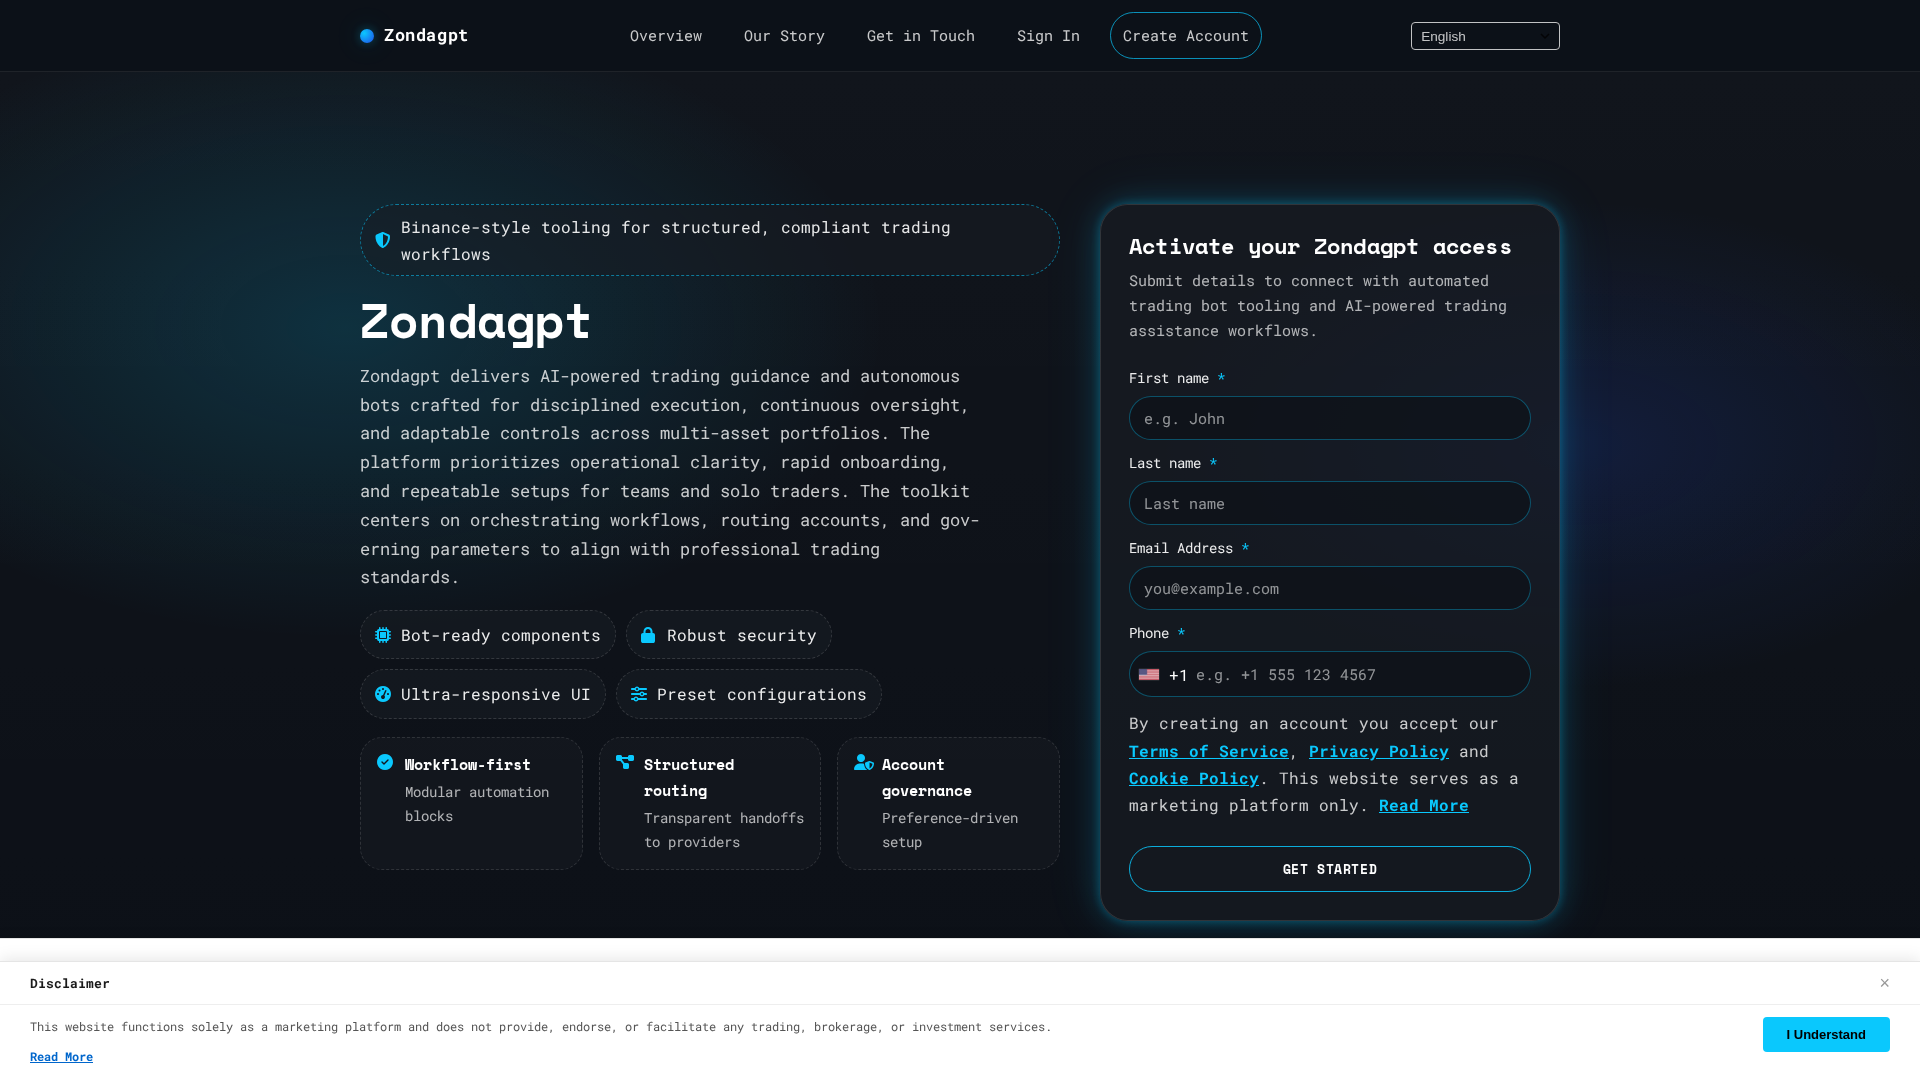Click the Create Account button in header
Viewport: 1920px width, 1080px height.
pos(1186,36)
